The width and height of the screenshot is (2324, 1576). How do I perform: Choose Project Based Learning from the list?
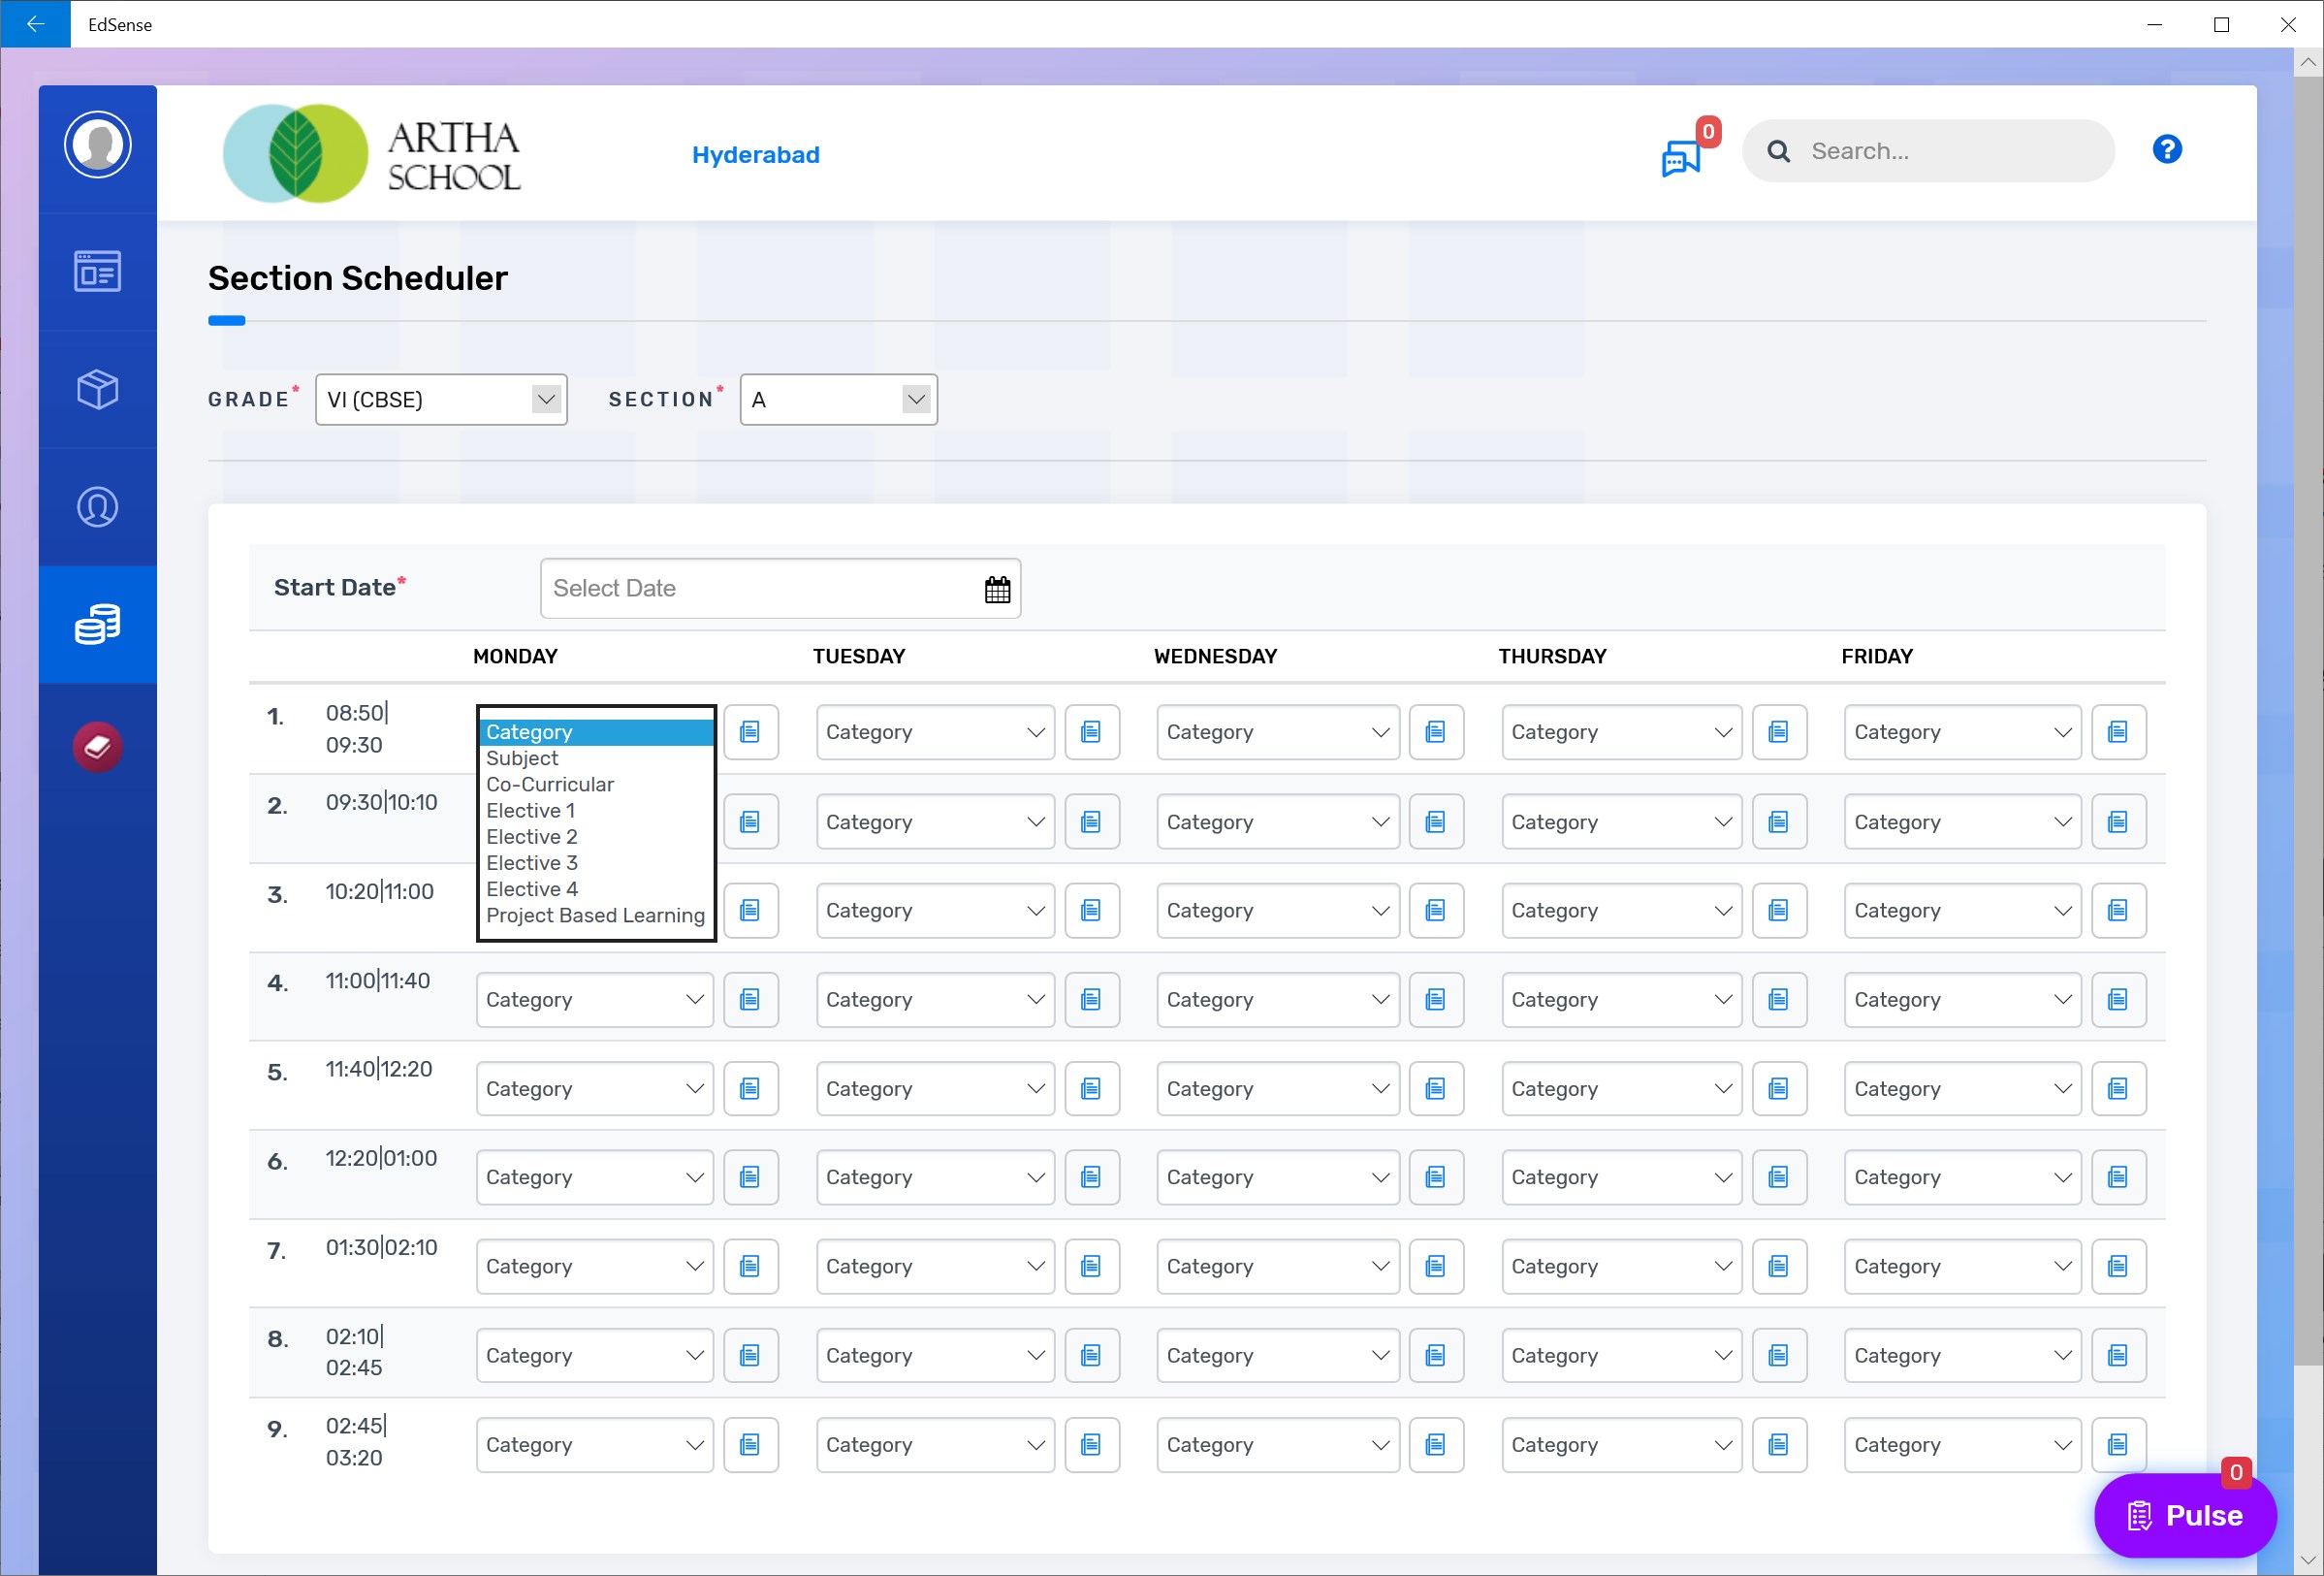[x=595, y=915]
